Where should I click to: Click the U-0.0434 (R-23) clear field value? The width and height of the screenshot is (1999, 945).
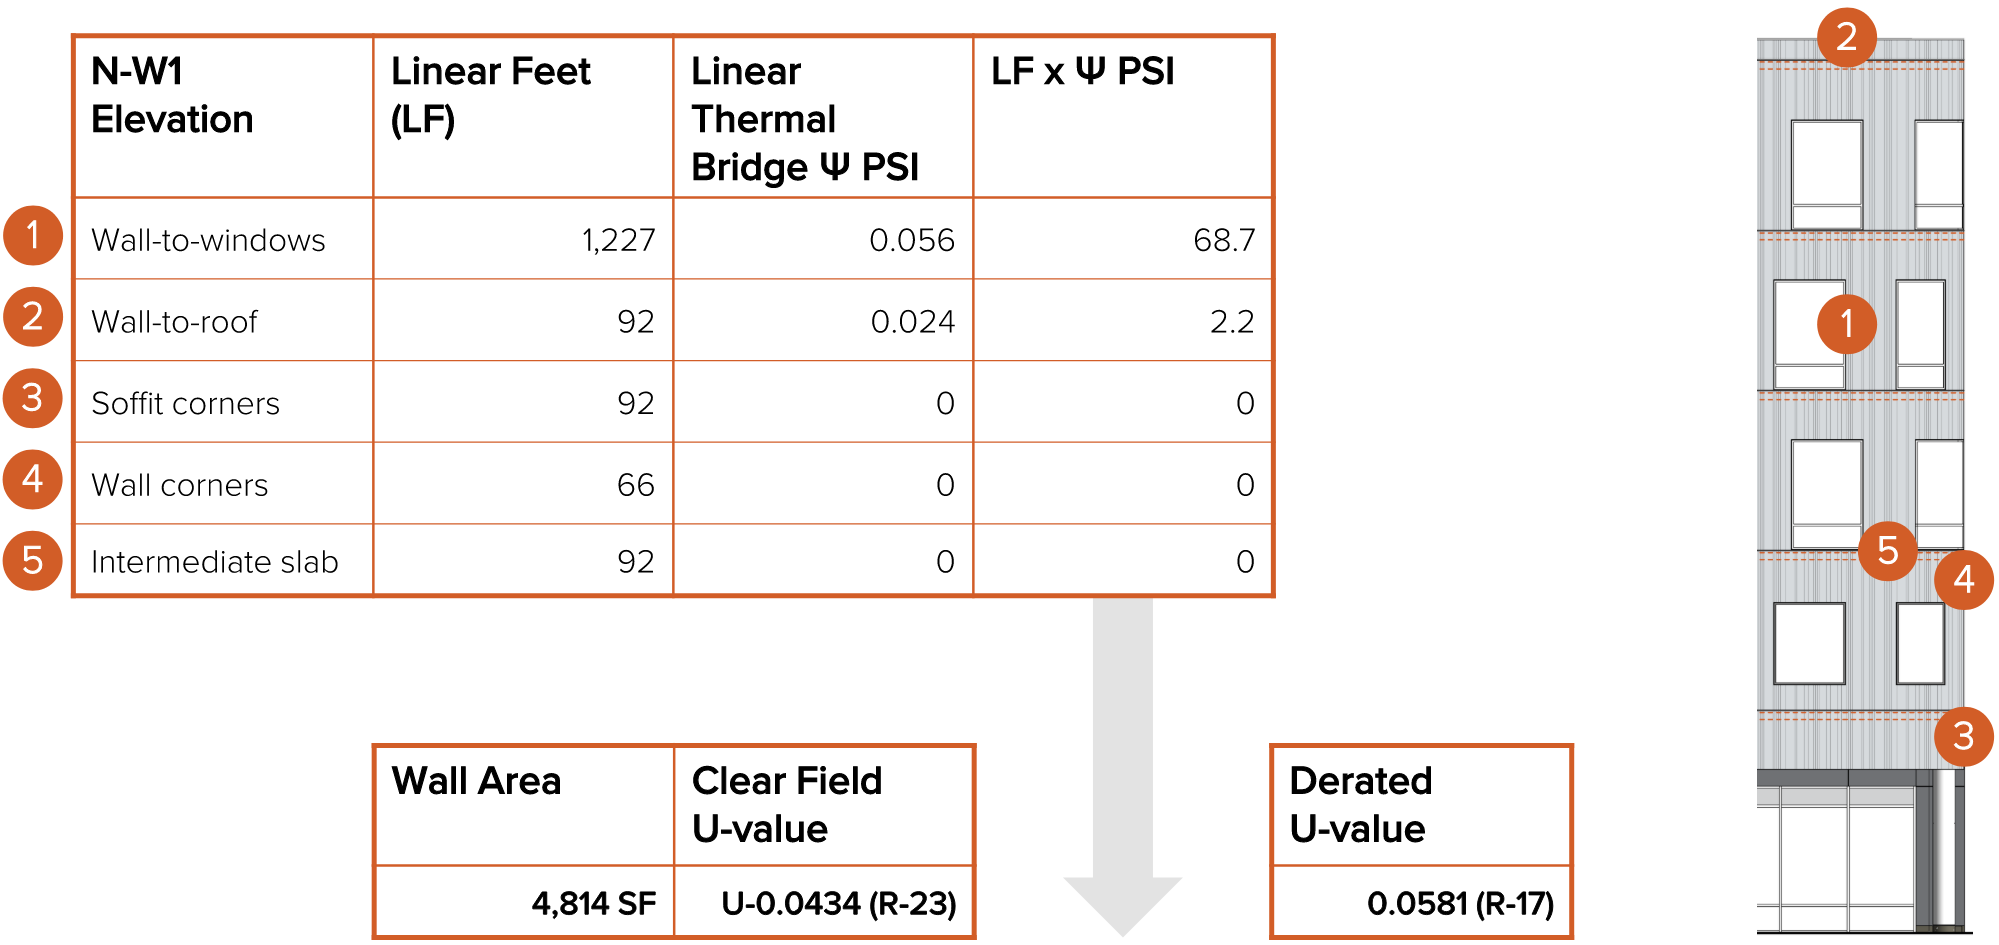tap(838, 904)
